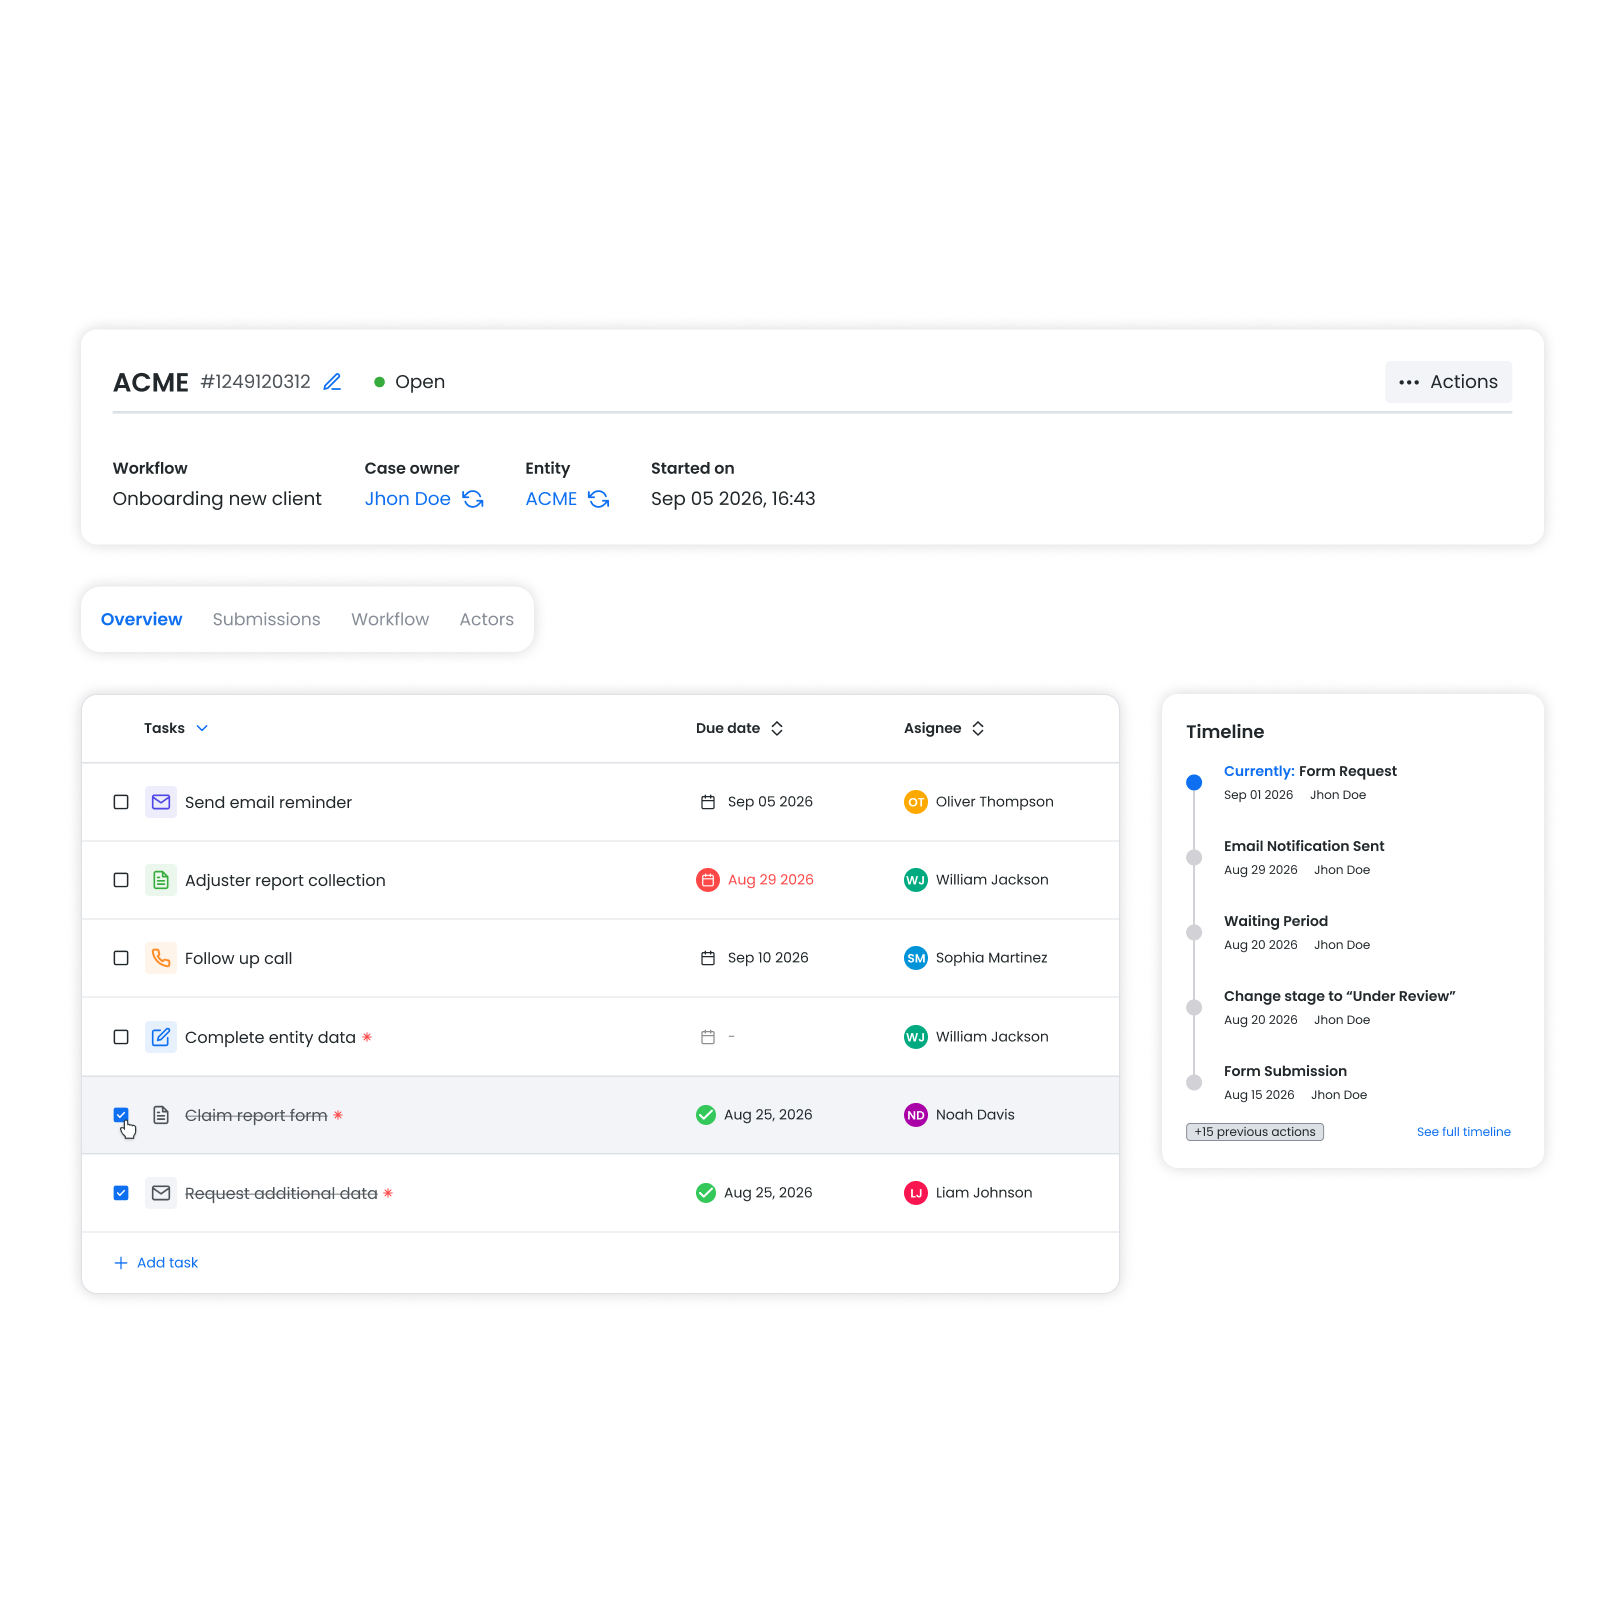Check the Adjuster report collection task

(x=121, y=880)
